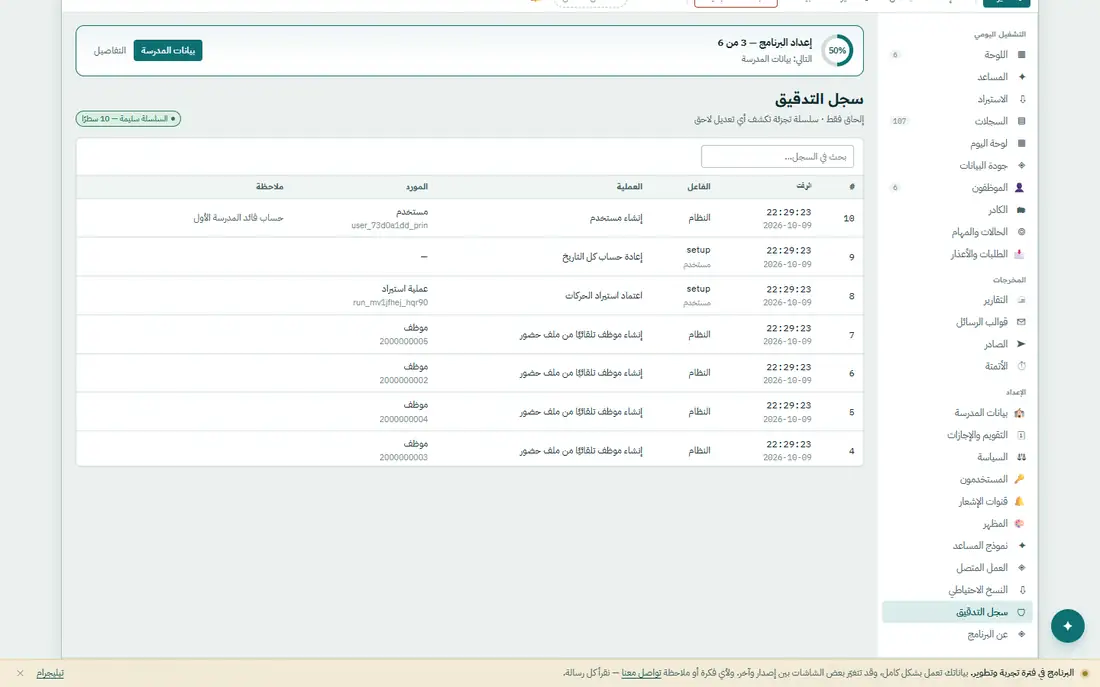Click the الطلبات والأعذار inbox icon
This screenshot has width=1100, height=687.
tap(1019, 254)
